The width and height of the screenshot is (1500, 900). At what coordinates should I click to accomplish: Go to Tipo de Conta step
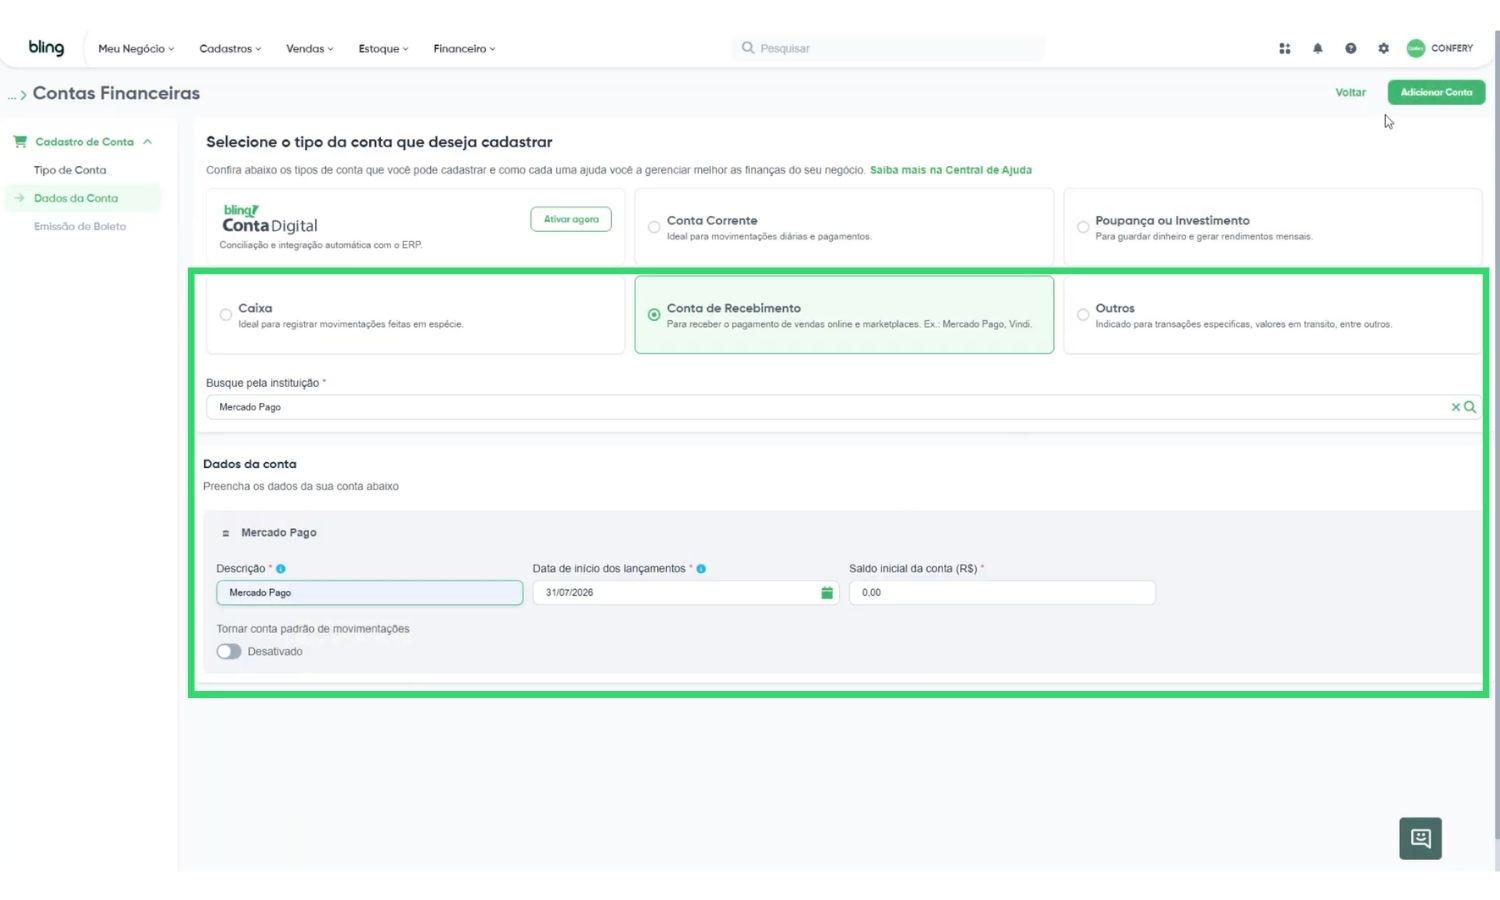tap(70, 170)
